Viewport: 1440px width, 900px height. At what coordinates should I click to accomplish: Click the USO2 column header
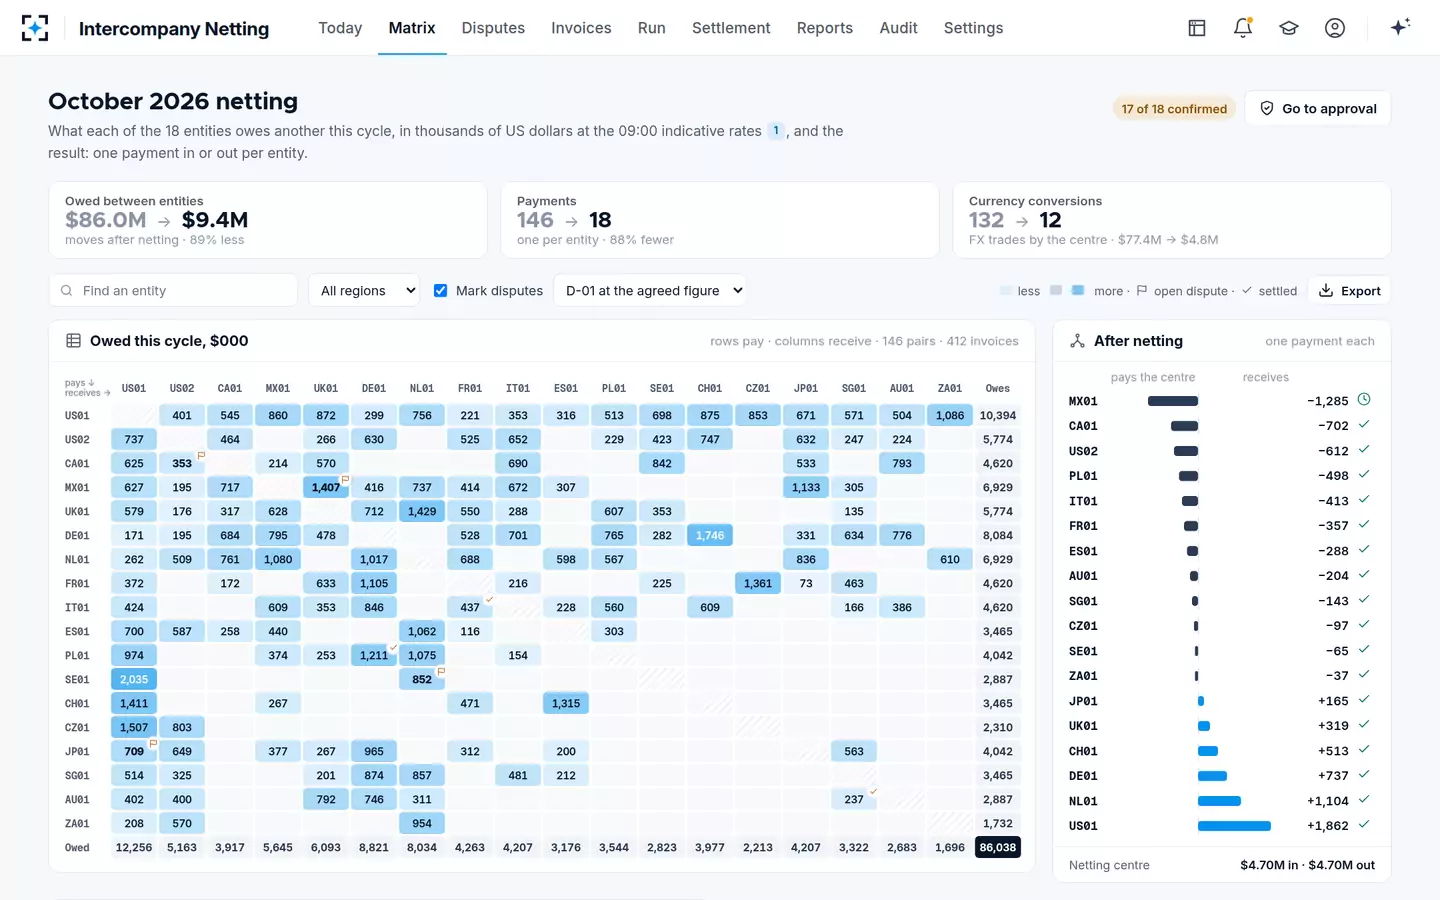182,388
